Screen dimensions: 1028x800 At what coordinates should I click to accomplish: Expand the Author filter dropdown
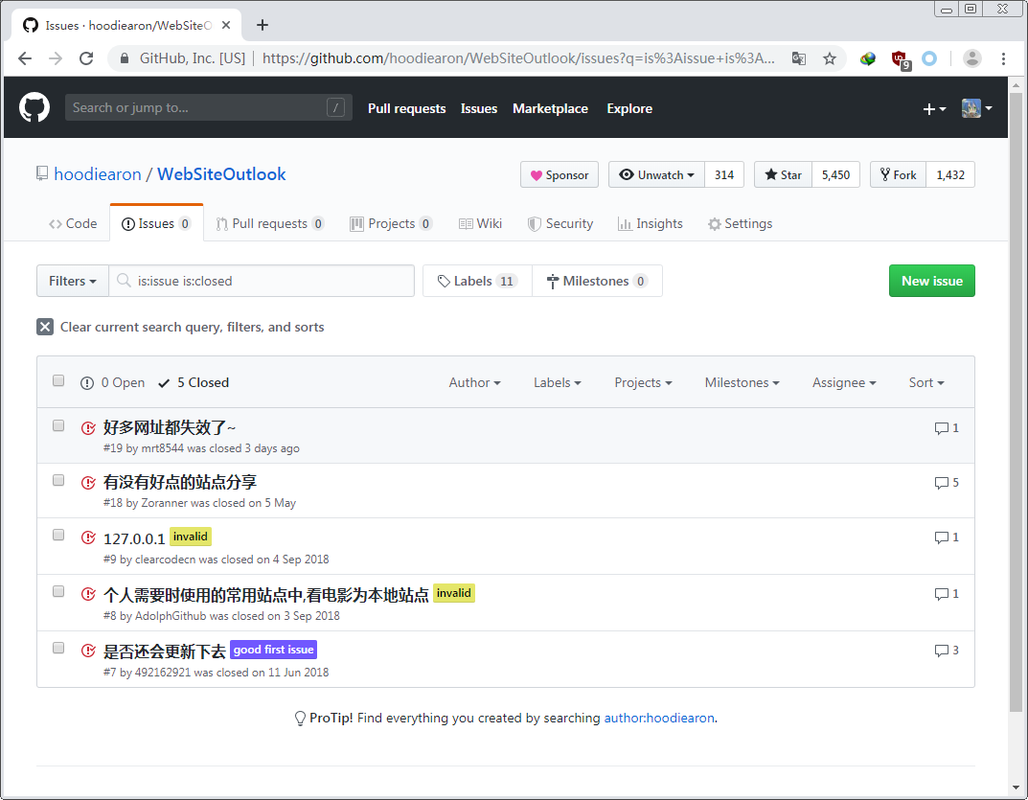click(475, 382)
